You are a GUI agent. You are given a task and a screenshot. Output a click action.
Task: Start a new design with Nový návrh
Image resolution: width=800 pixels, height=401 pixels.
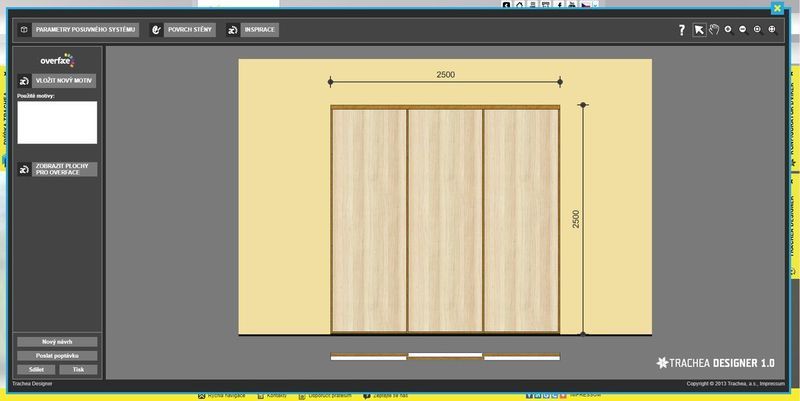tap(57, 342)
